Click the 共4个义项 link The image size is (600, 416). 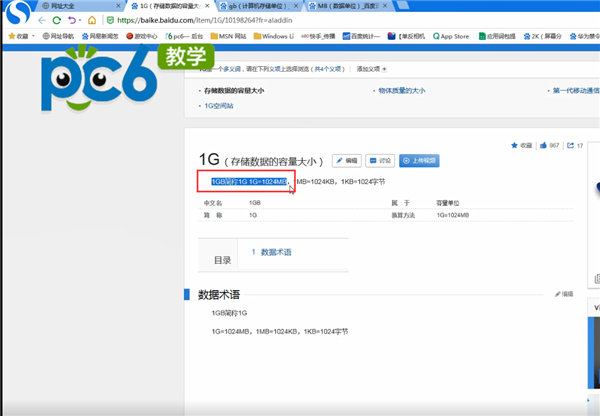coord(328,69)
